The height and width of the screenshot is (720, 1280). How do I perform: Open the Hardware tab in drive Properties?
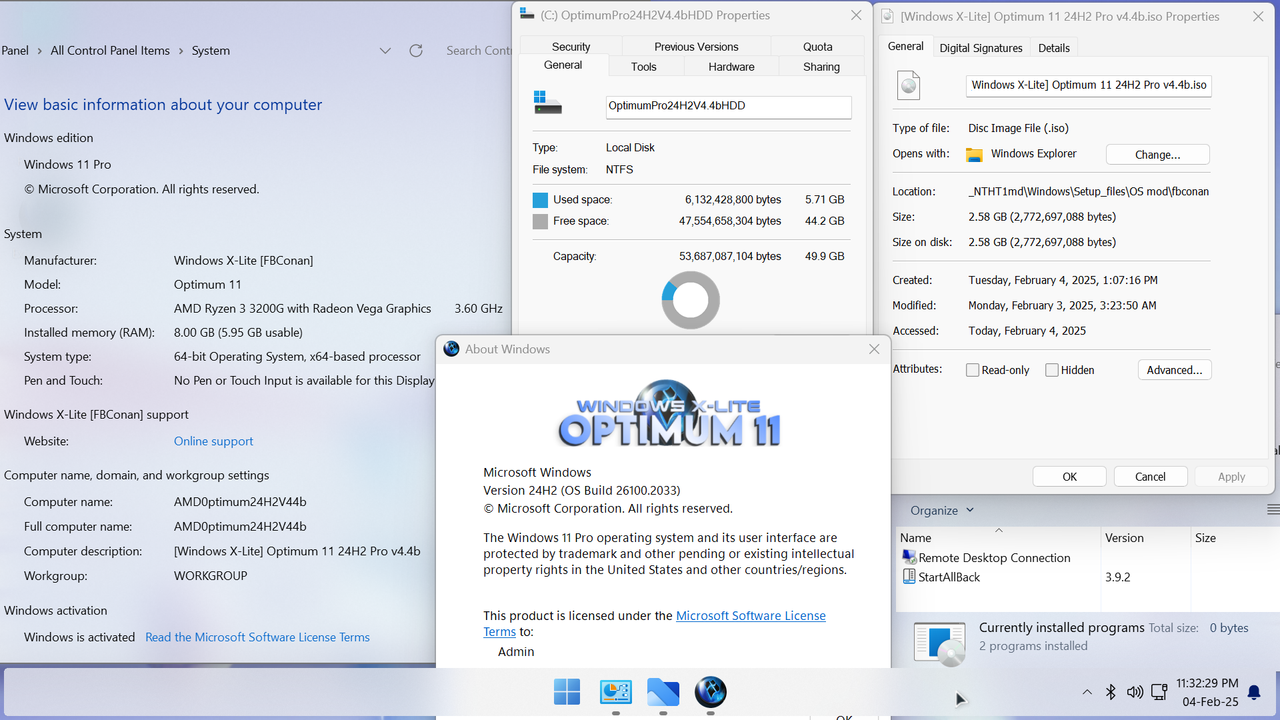pos(731,66)
